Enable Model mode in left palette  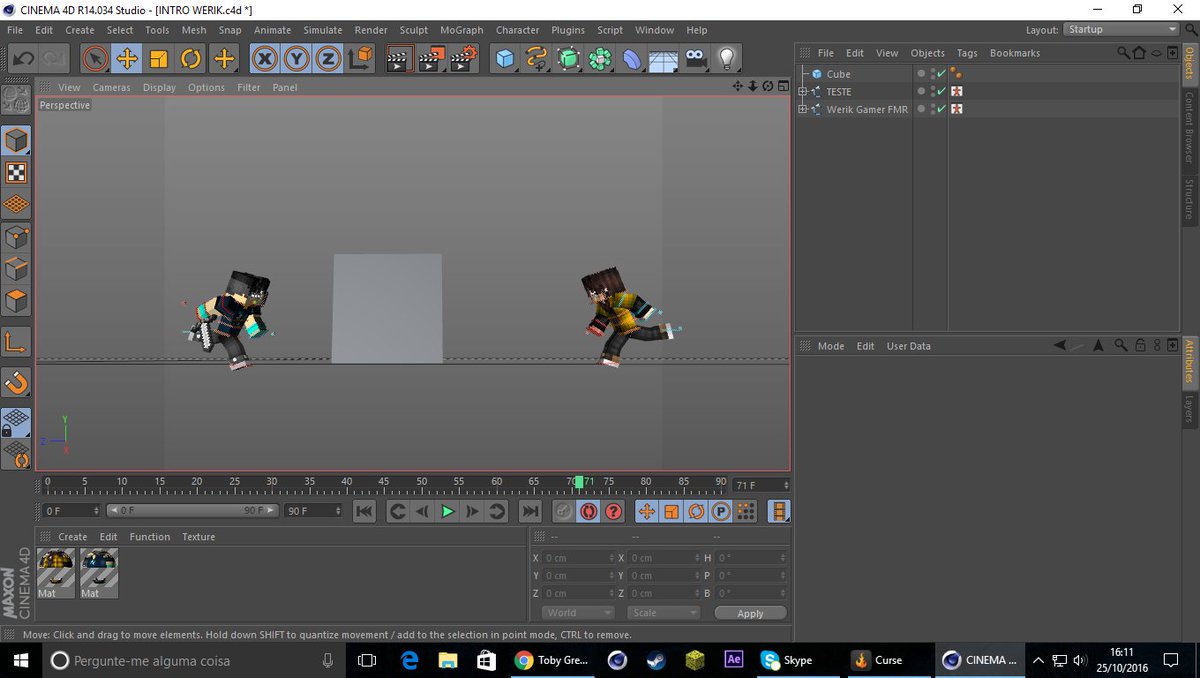[x=16, y=140]
